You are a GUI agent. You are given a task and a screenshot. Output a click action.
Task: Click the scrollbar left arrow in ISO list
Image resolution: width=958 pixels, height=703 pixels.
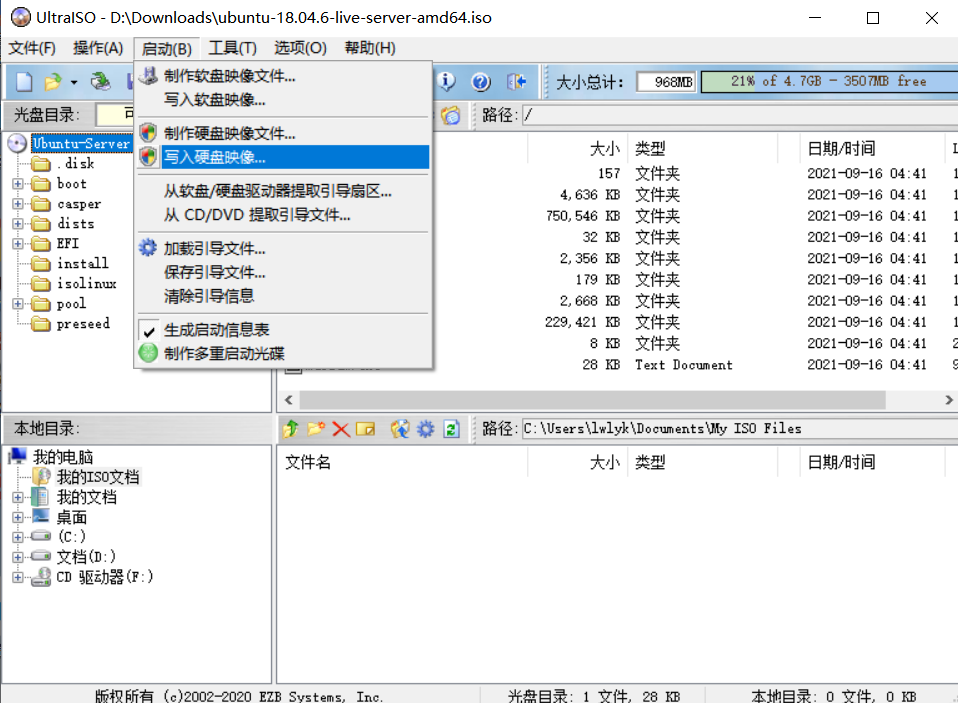tap(289, 399)
